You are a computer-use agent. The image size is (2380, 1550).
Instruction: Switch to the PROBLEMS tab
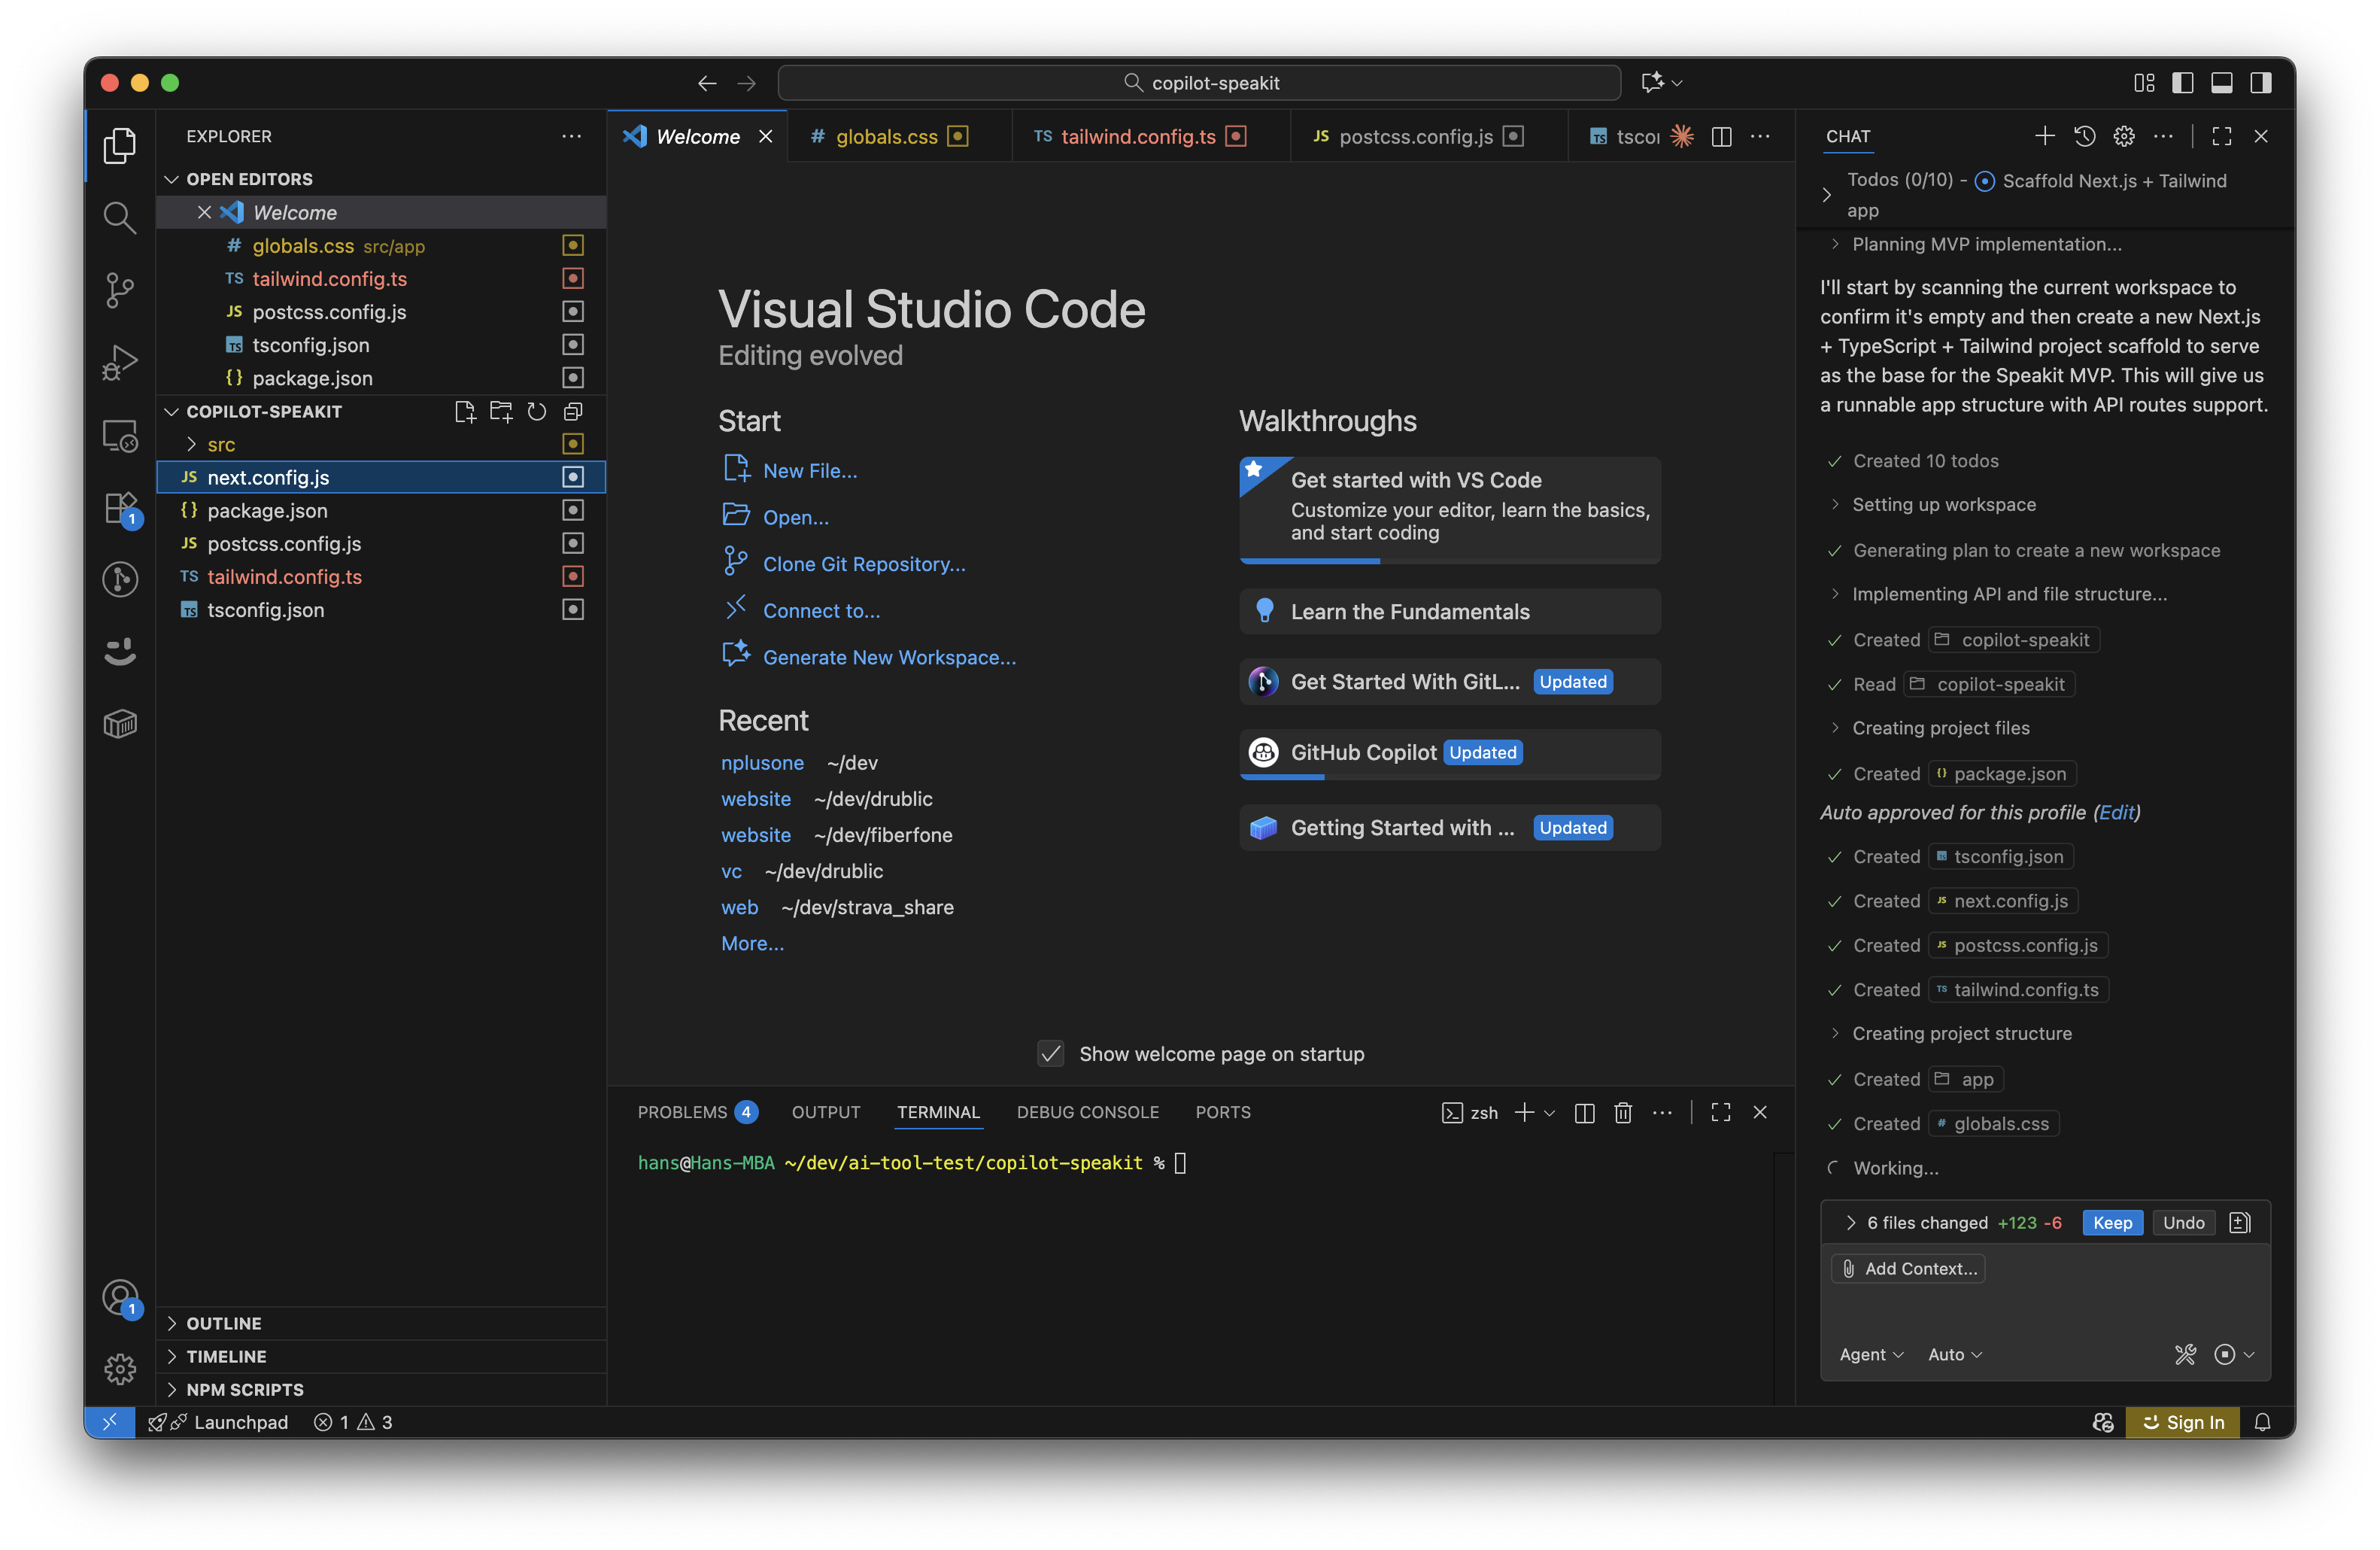pyautogui.click(x=683, y=1112)
